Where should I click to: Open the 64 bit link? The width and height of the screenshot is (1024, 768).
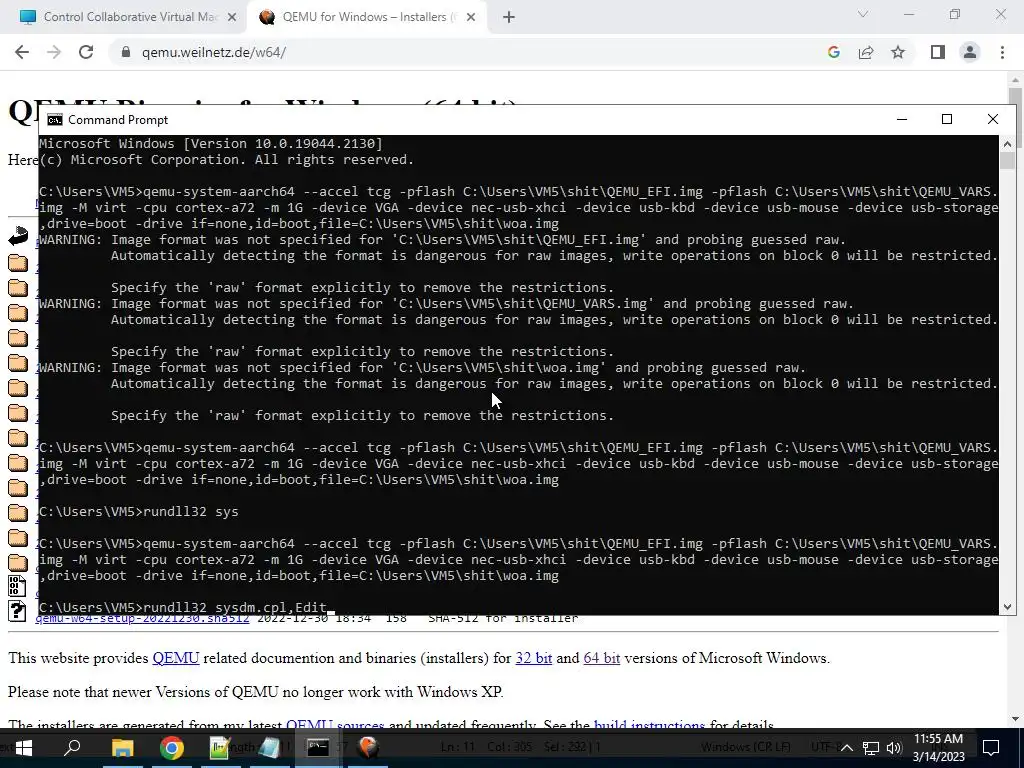click(601, 658)
